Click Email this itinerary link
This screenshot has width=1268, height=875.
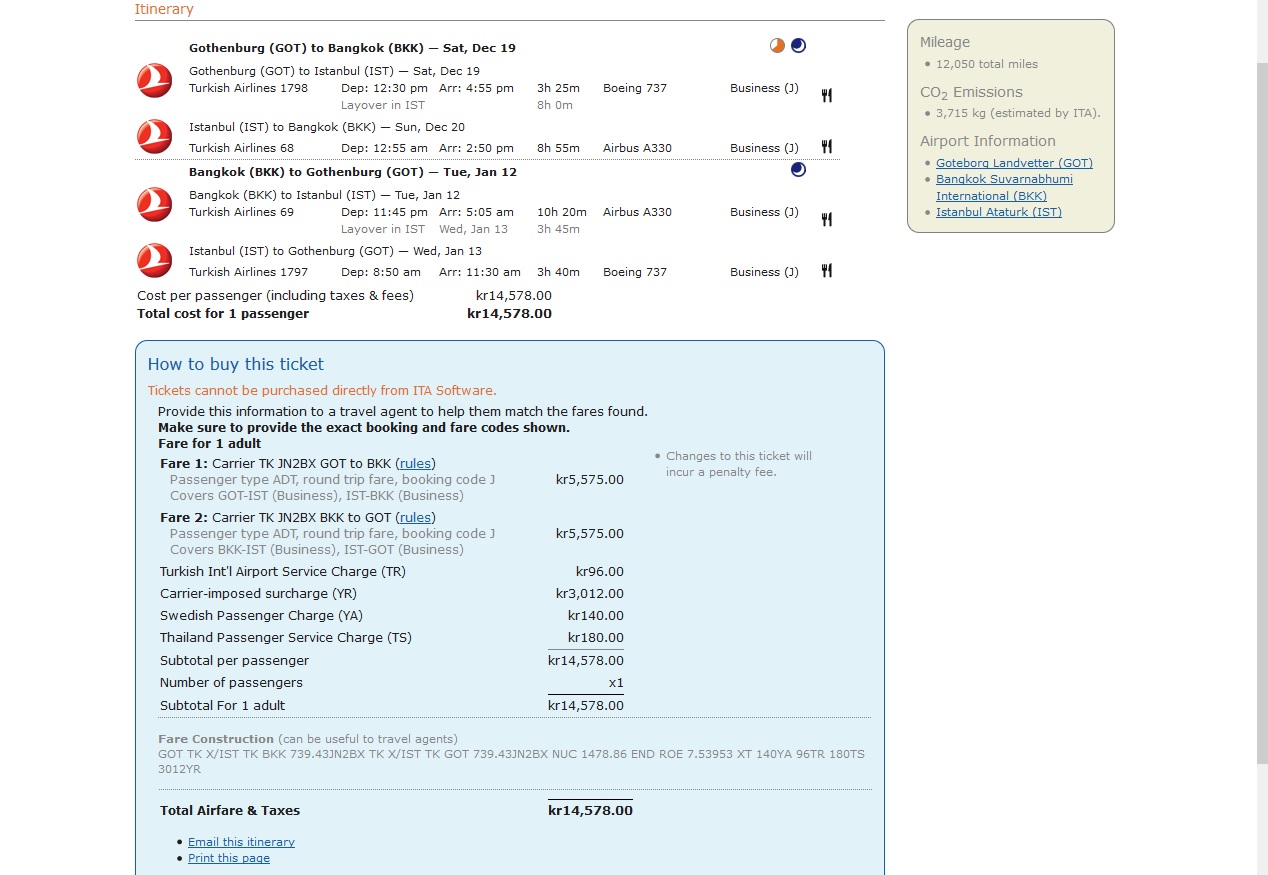[241, 842]
